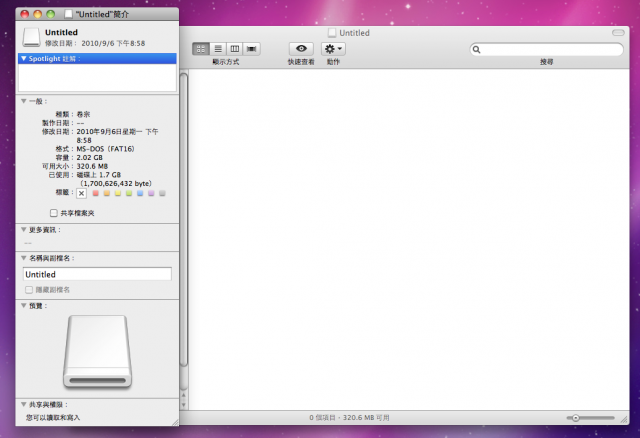Click the 320.6 MB available size value
640x438 pixels.
tap(92, 166)
